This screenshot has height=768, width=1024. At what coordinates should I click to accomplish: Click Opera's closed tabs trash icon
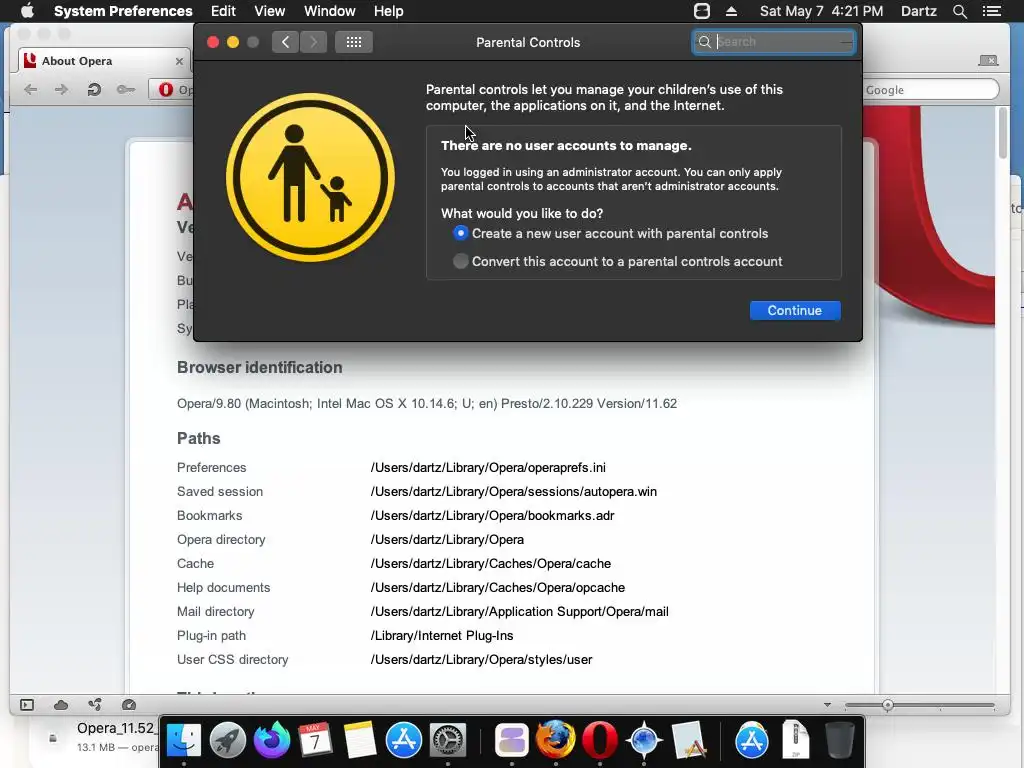[988, 61]
